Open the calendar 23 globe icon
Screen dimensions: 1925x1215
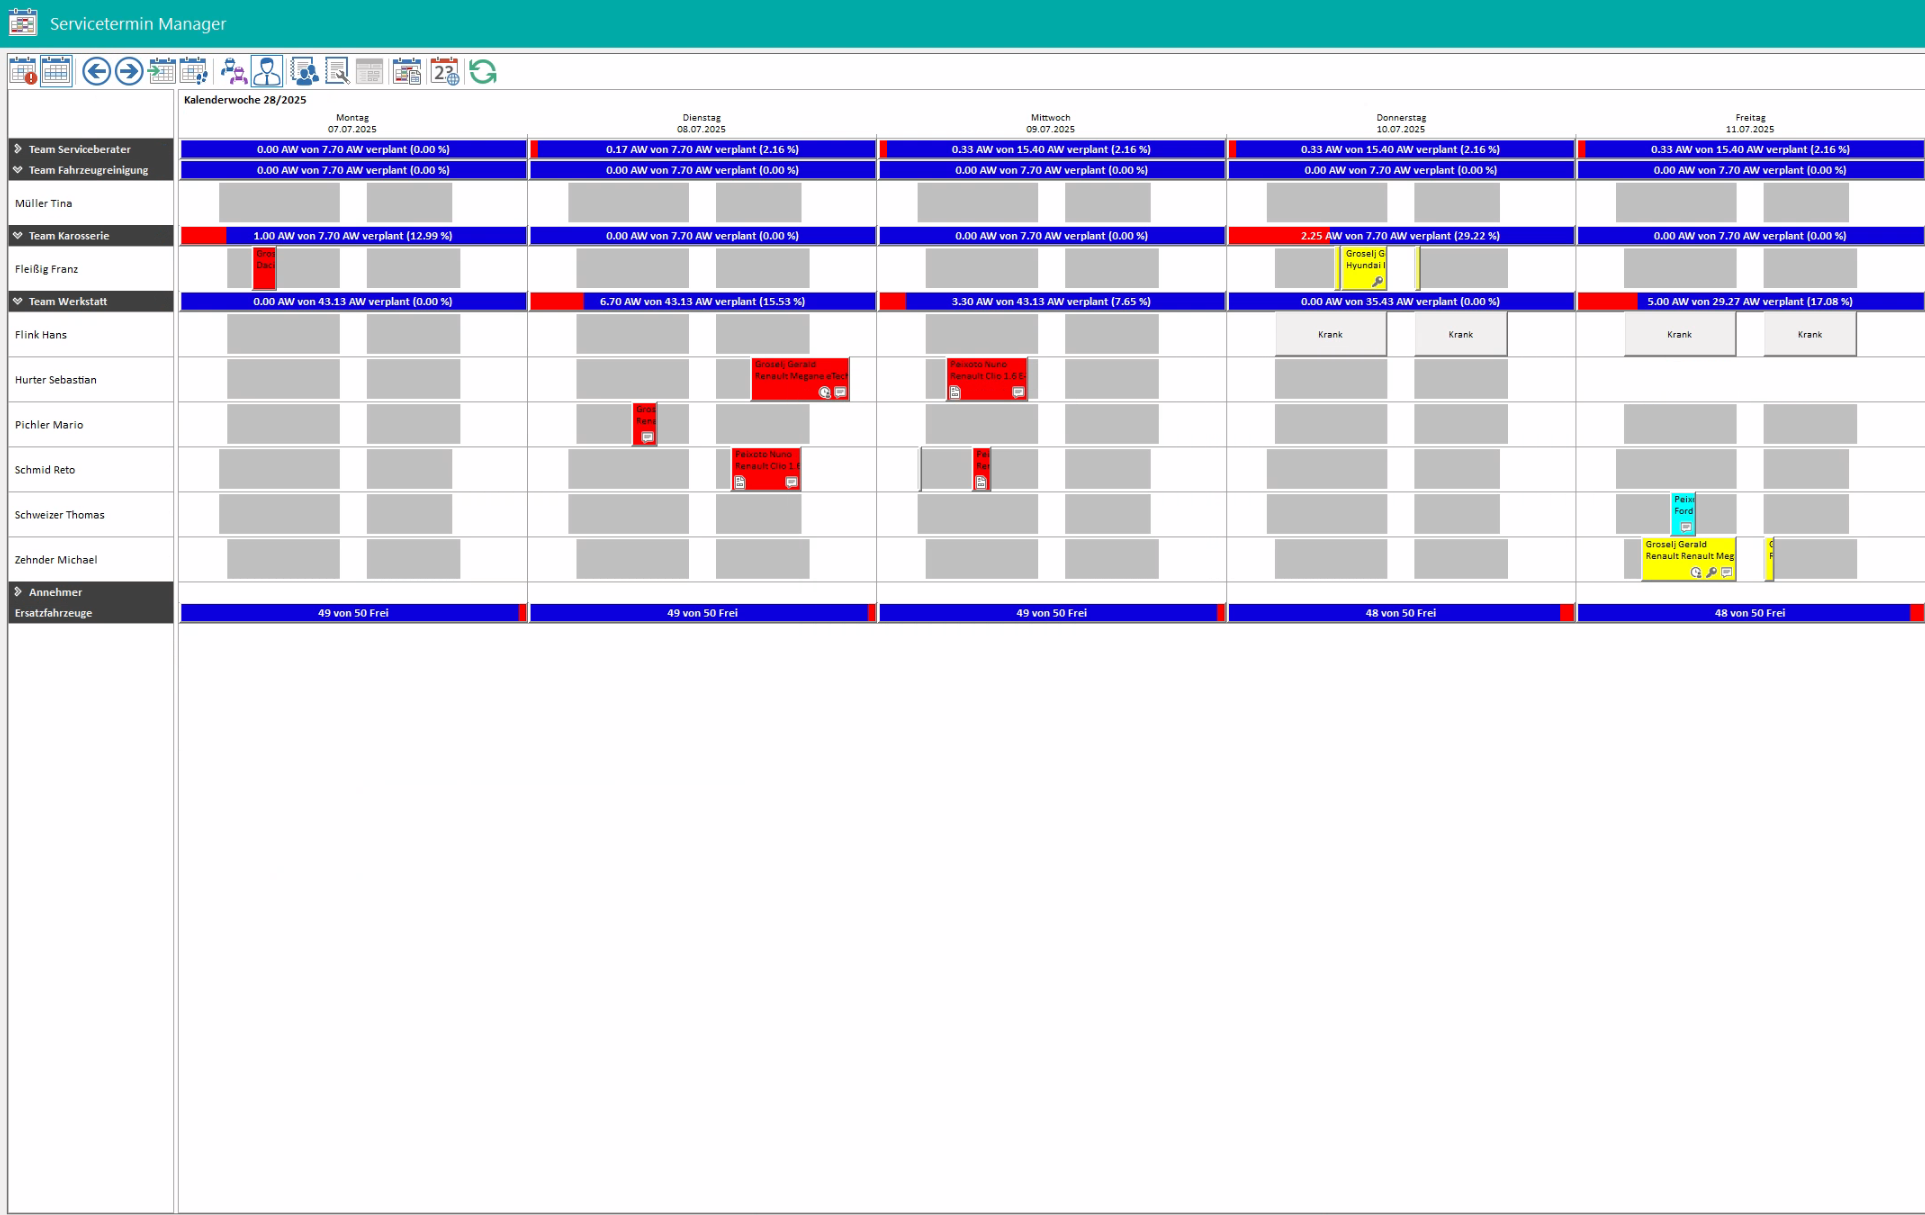click(x=445, y=72)
